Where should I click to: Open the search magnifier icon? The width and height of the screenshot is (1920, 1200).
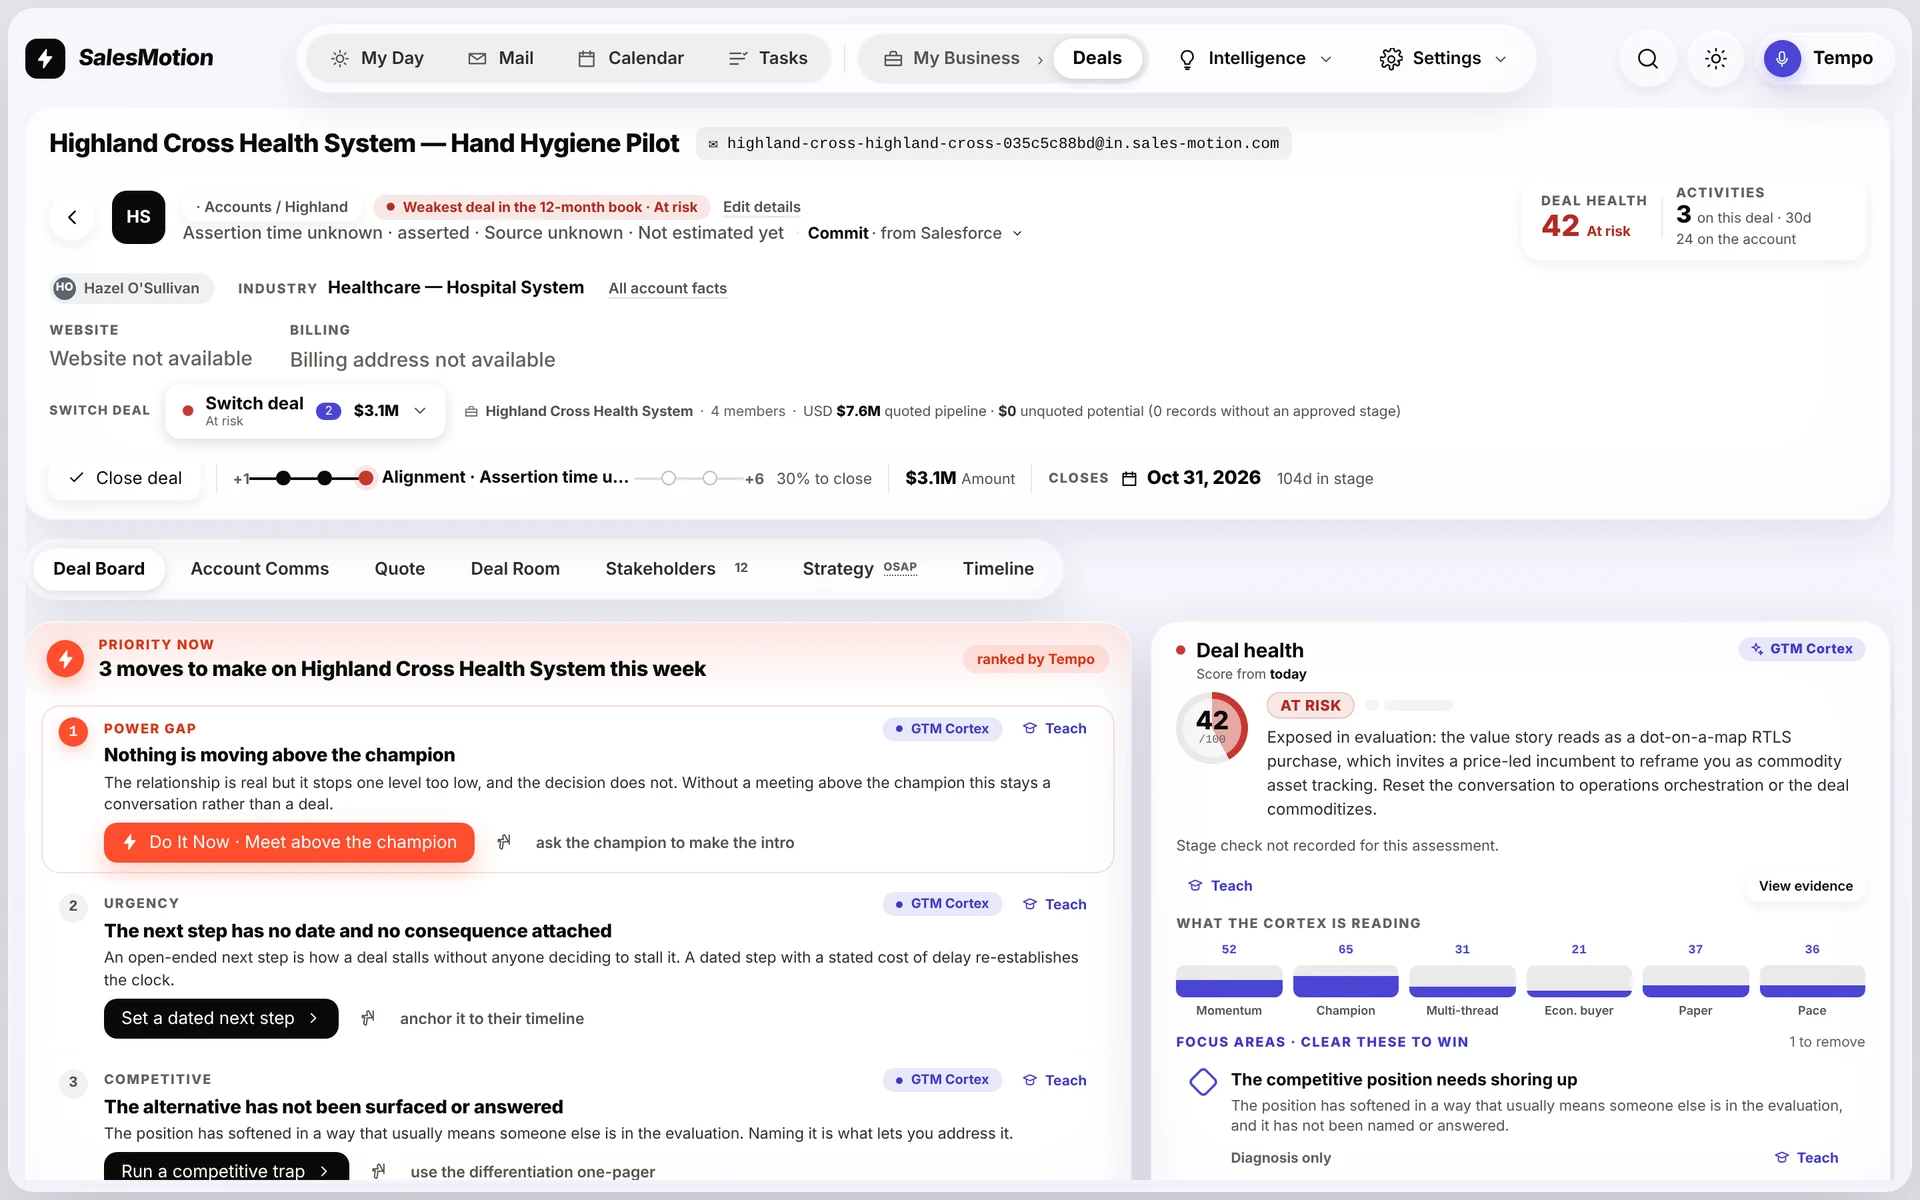[1647, 58]
